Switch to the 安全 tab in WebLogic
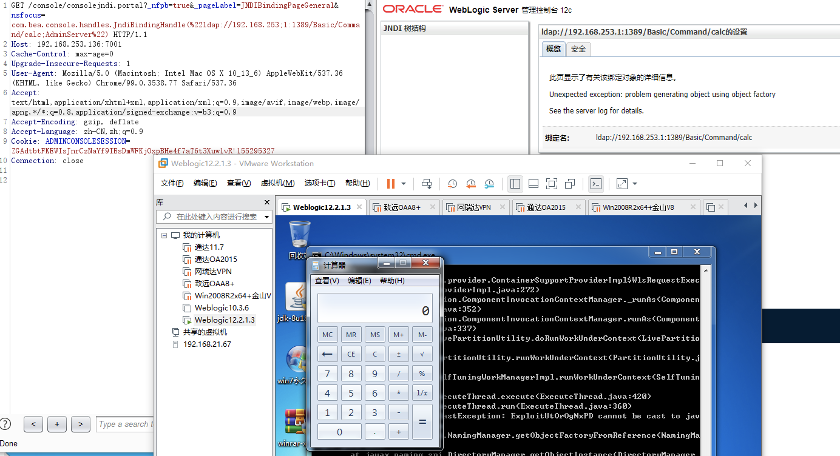Image resolution: width=840 pixels, height=456 pixels. [x=579, y=48]
